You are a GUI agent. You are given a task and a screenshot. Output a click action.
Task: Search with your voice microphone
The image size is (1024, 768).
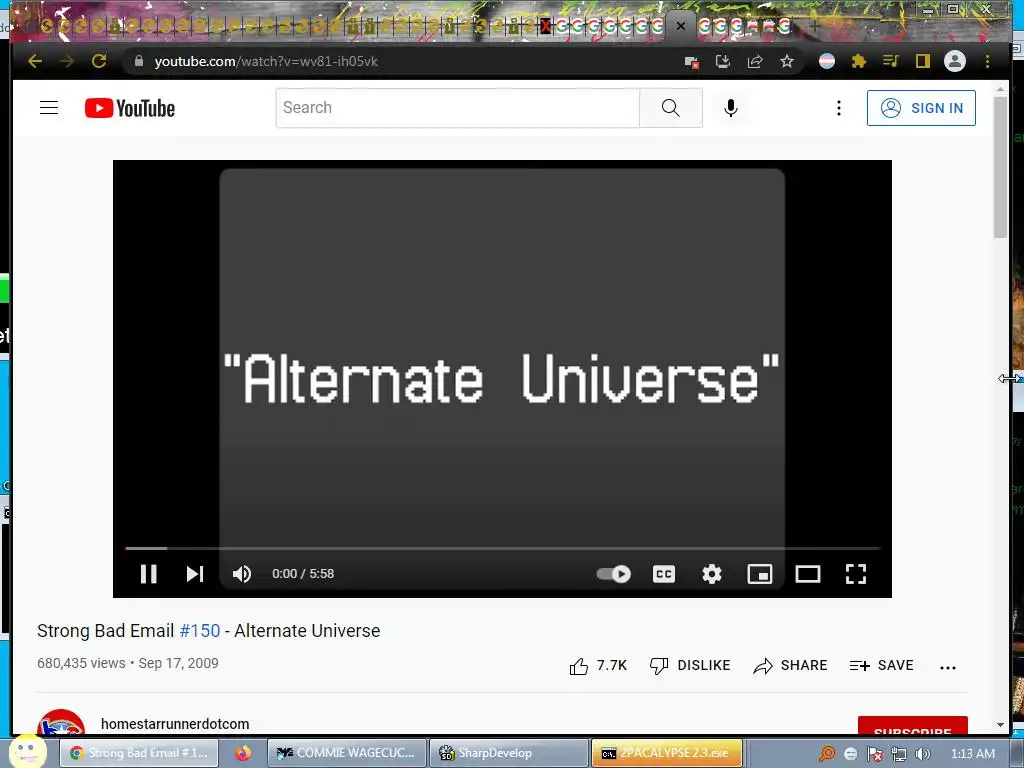[x=731, y=108]
